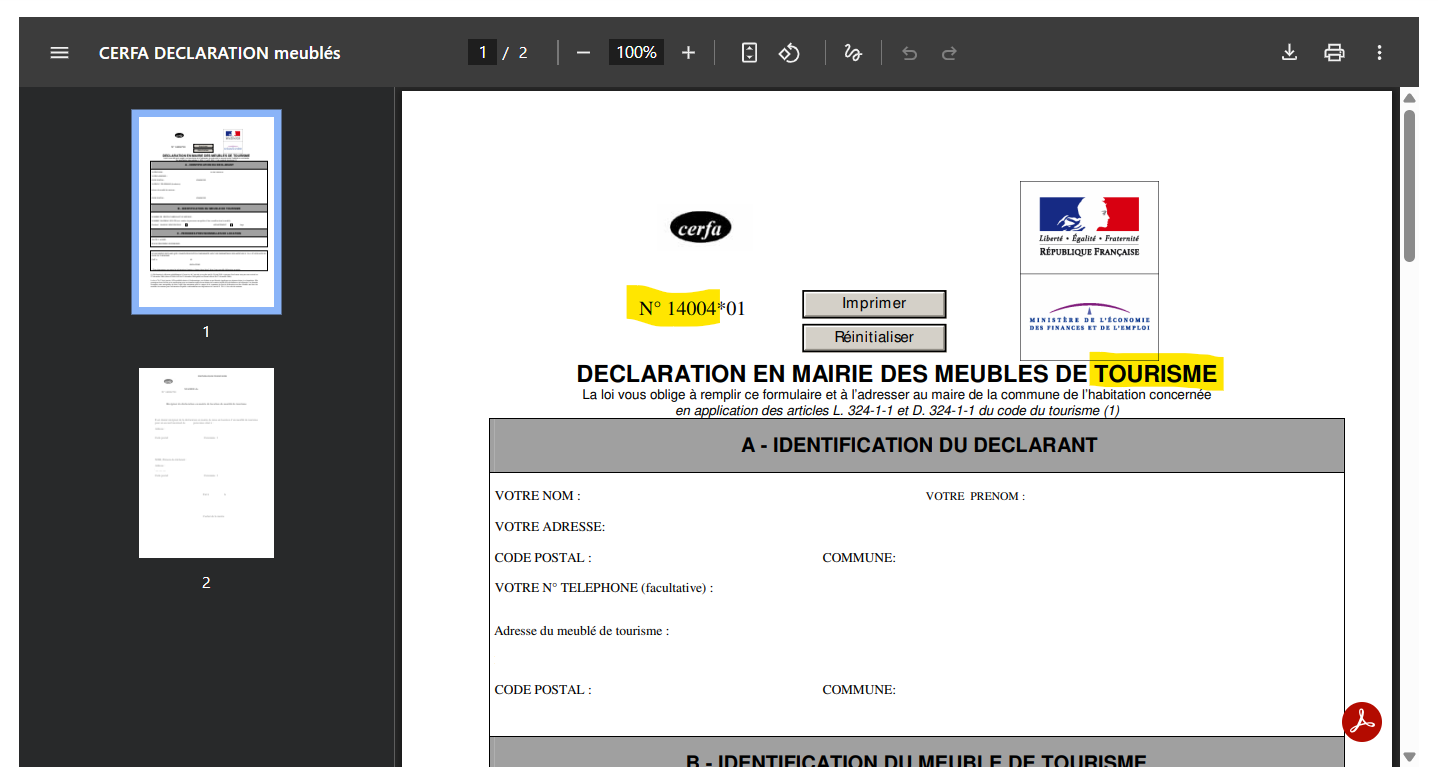Select page 2 thumbnail
This screenshot has height=777, width=1438.
pos(206,463)
